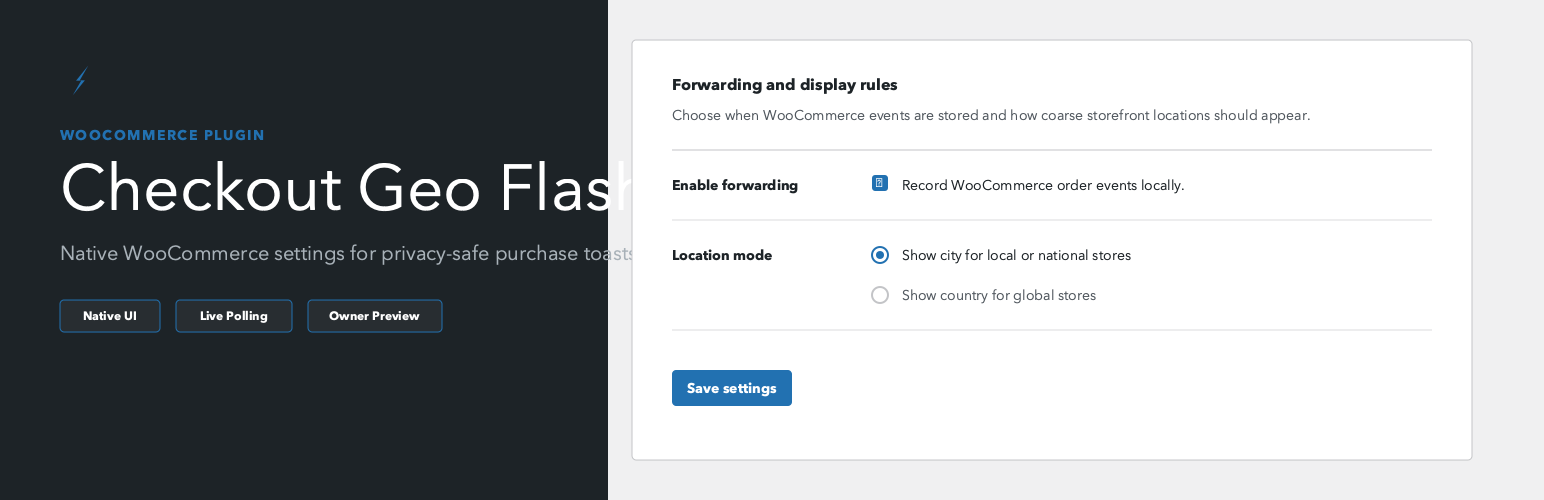Click the lightning bolt logo icon
The image size is (1544, 500).
(x=80, y=81)
